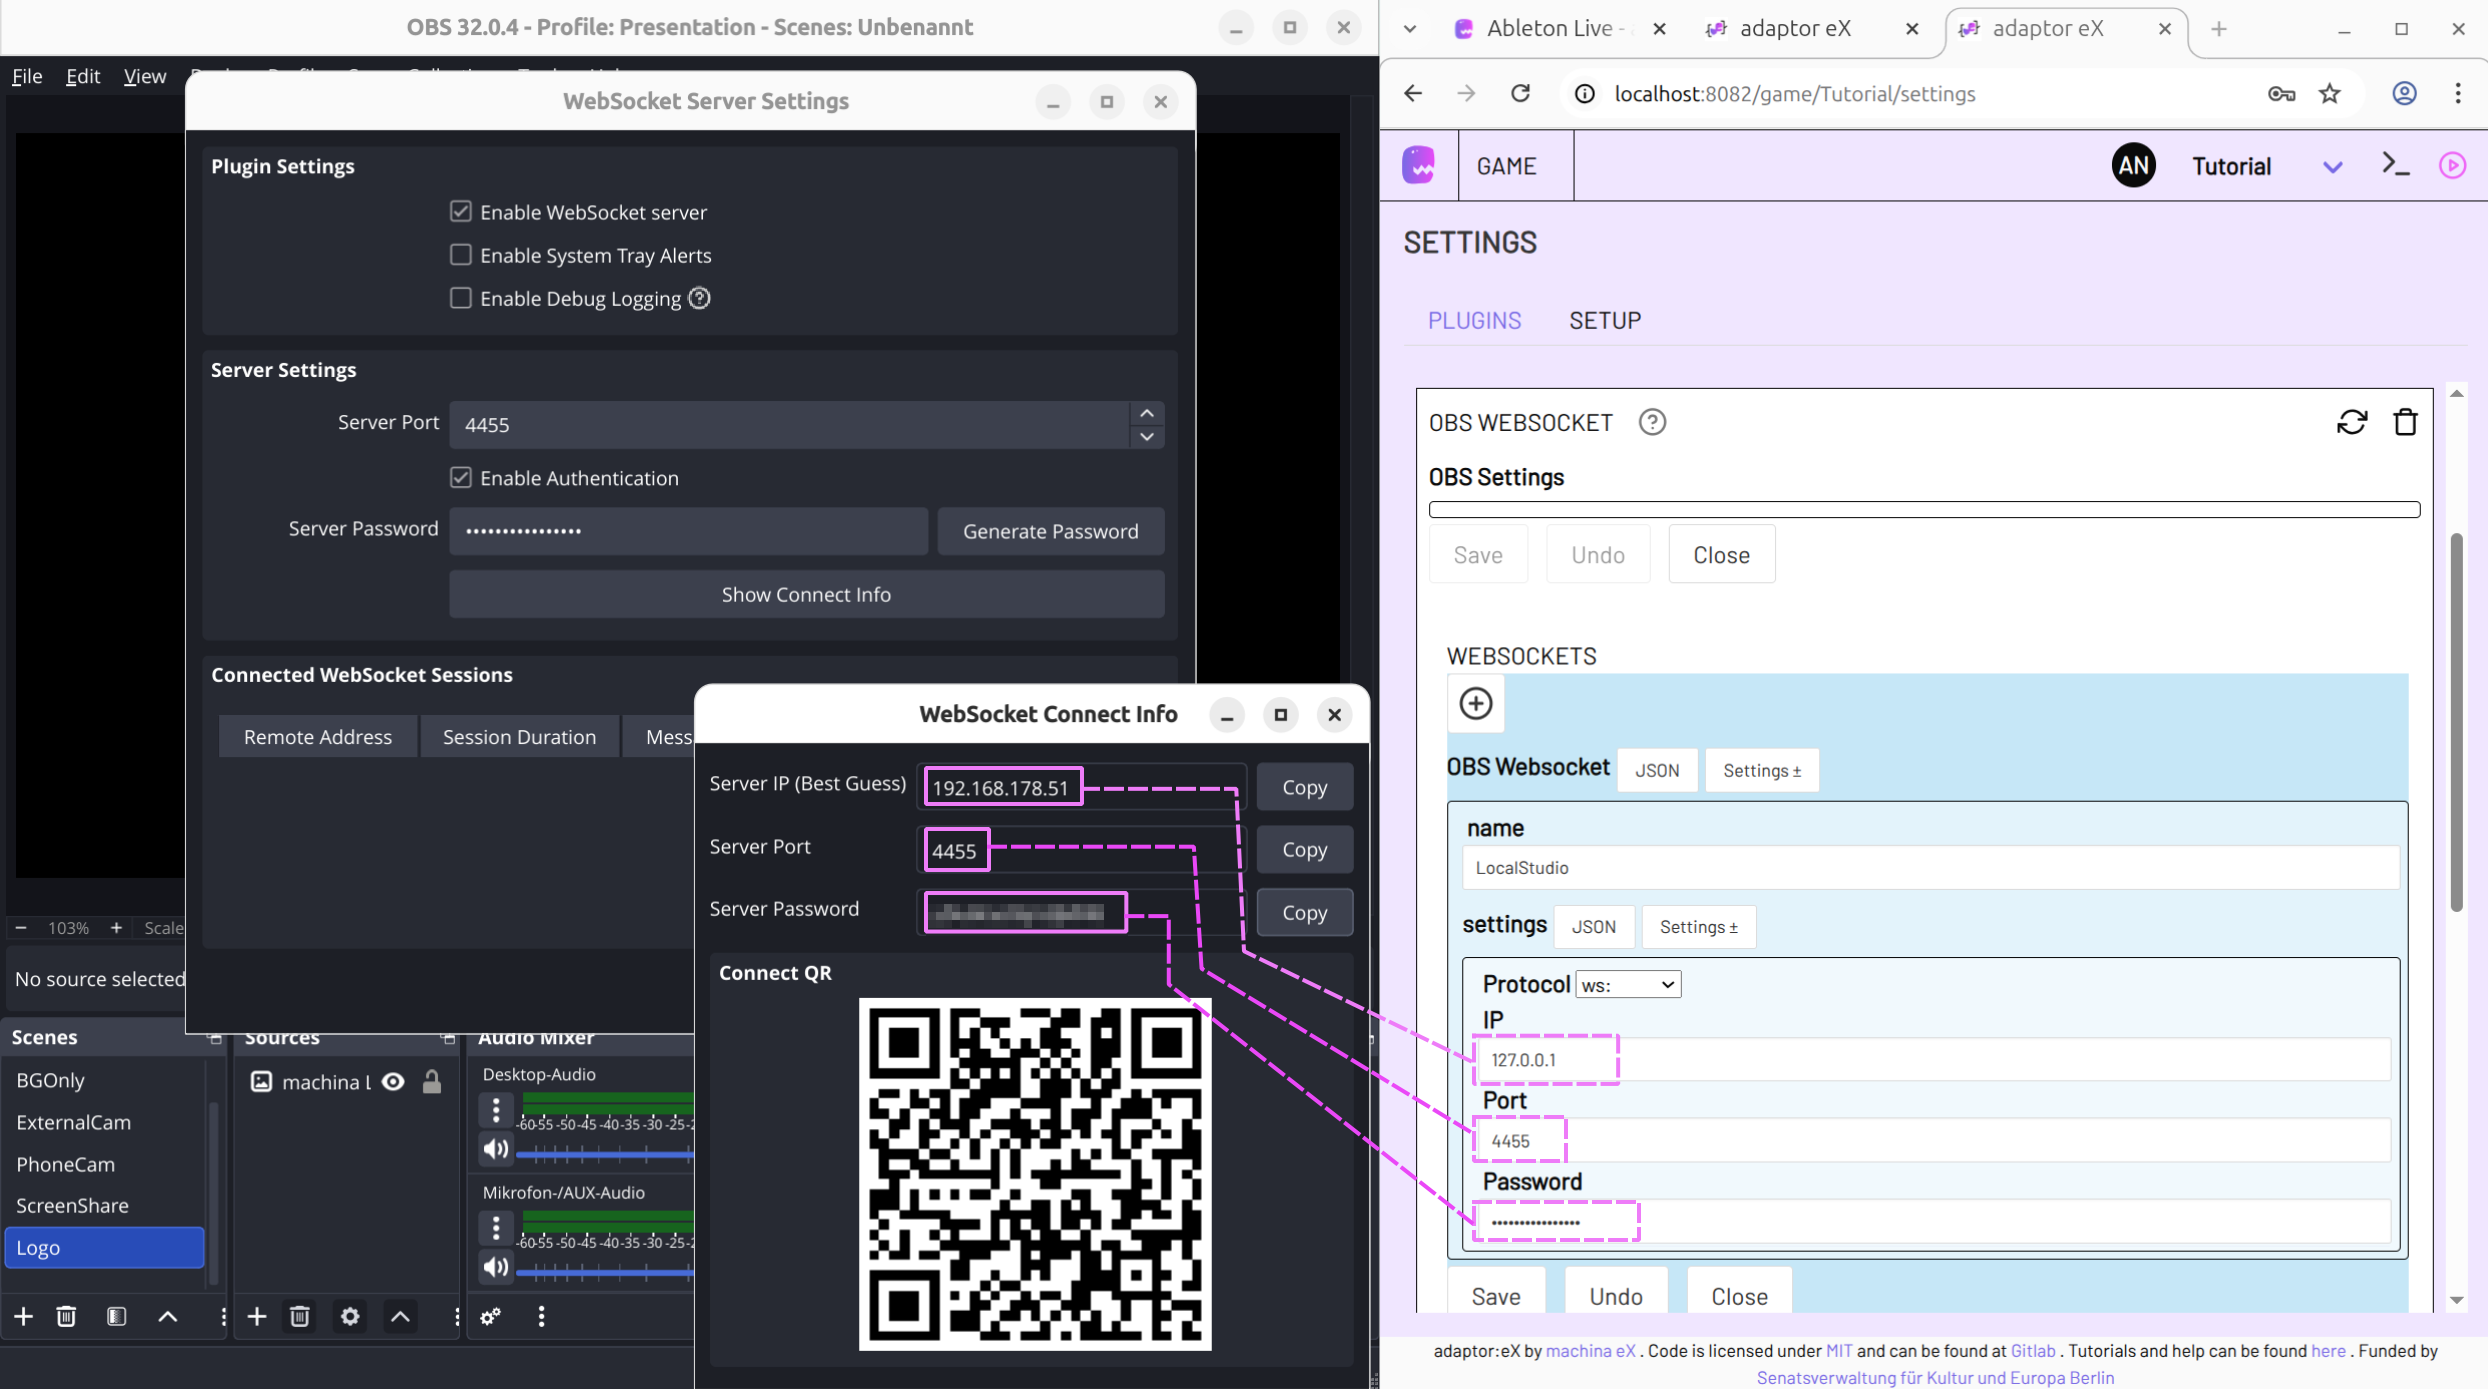The width and height of the screenshot is (2488, 1389).
Task: Open Desktop-Audio options with three dots
Action: point(495,1110)
